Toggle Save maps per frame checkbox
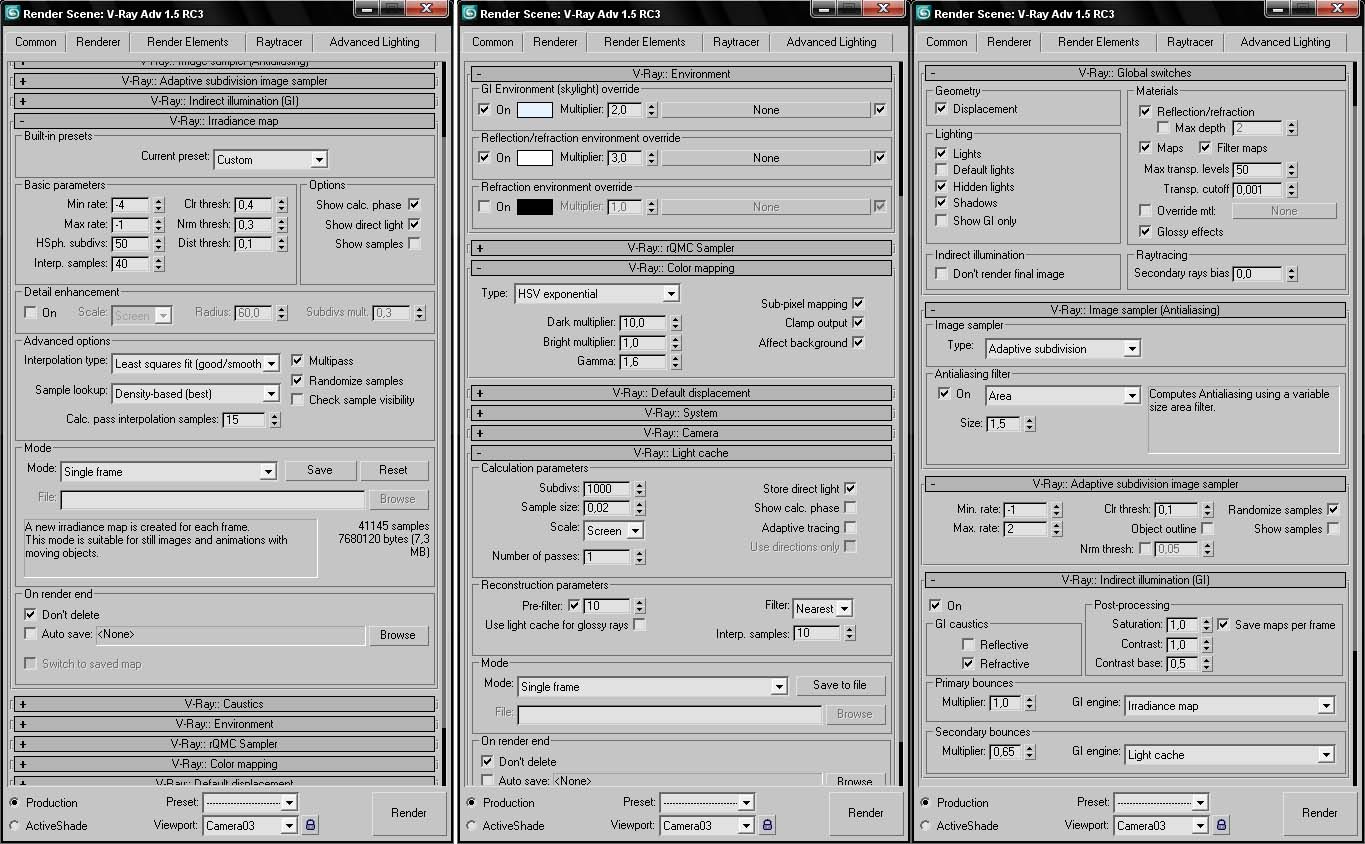Viewport: 1365px width, 844px height. [1224, 624]
